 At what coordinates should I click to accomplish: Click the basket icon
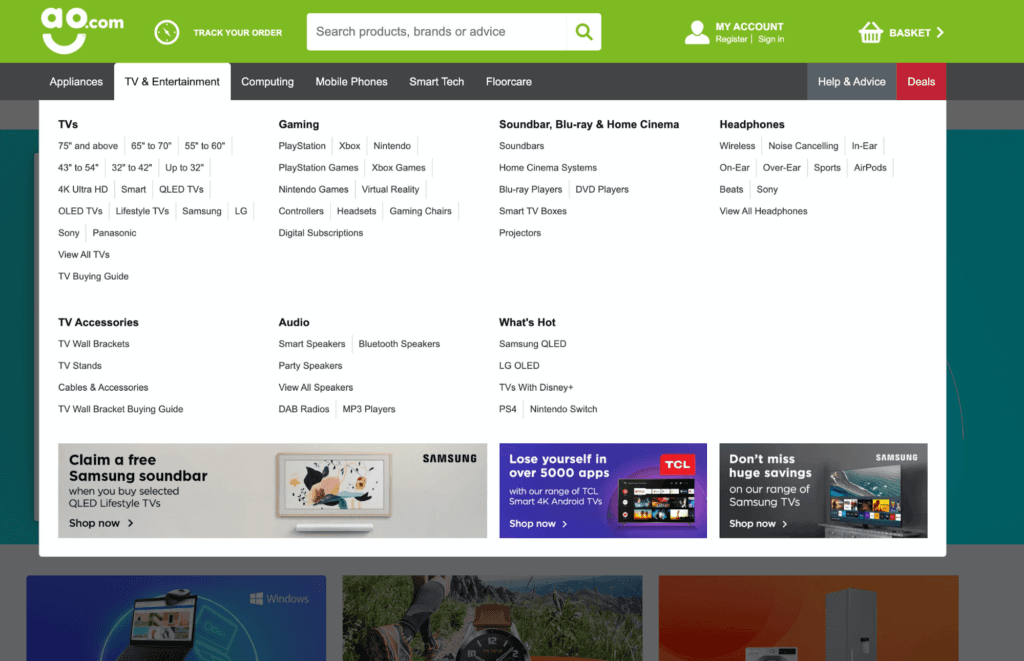coord(871,32)
